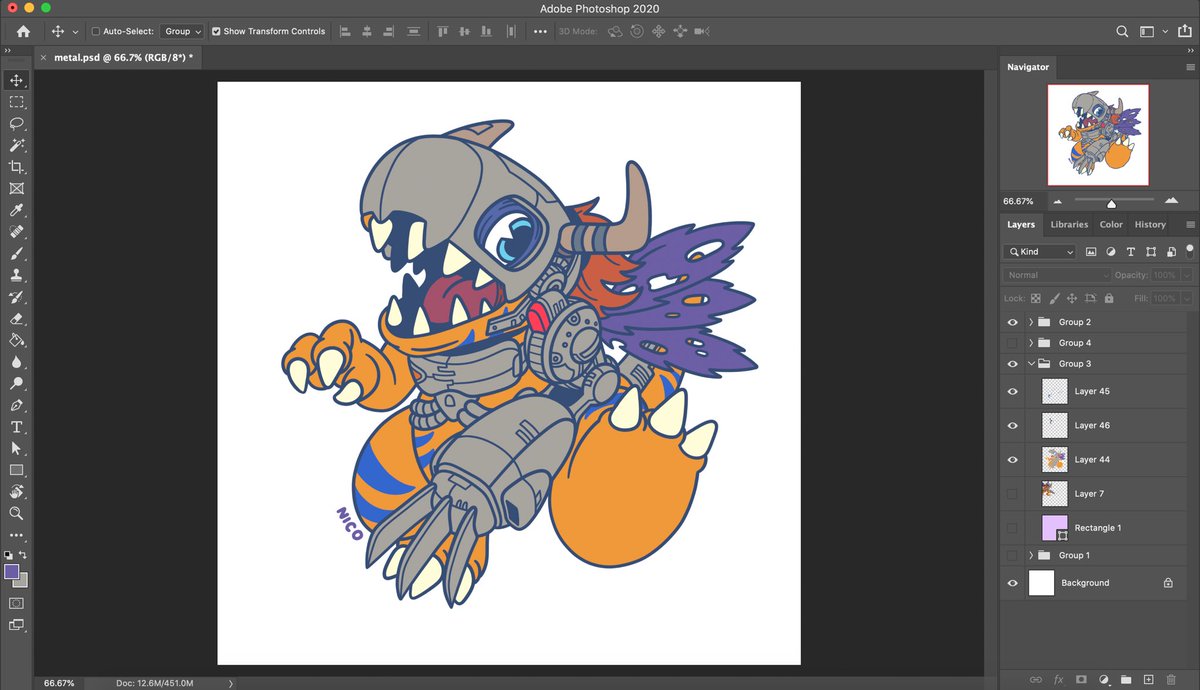Select the Zoom tool in the toolbar
Viewport: 1200px width, 690px height.
point(16,513)
